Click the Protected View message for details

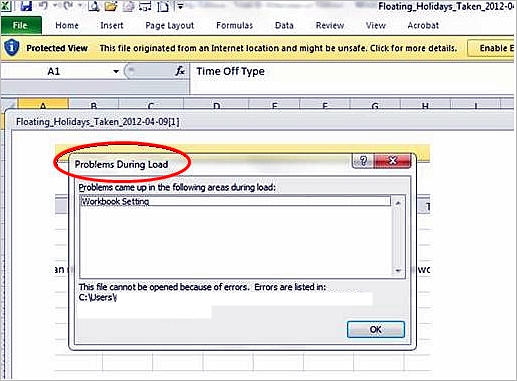[x=278, y=48]
